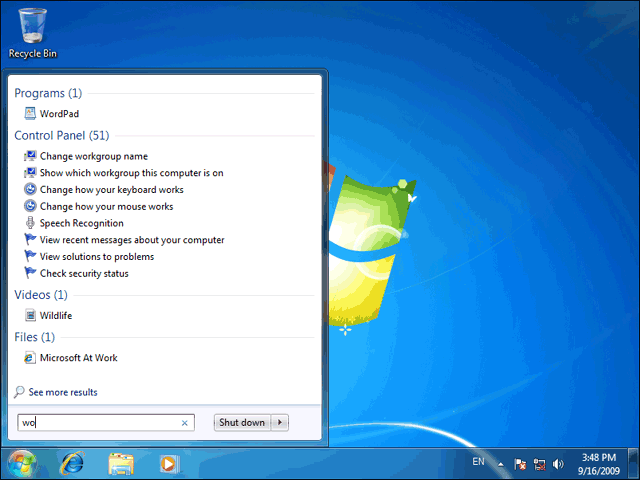
Task: Click the Speech Recognition microphone icon
Action: click(x=30, y=223)
